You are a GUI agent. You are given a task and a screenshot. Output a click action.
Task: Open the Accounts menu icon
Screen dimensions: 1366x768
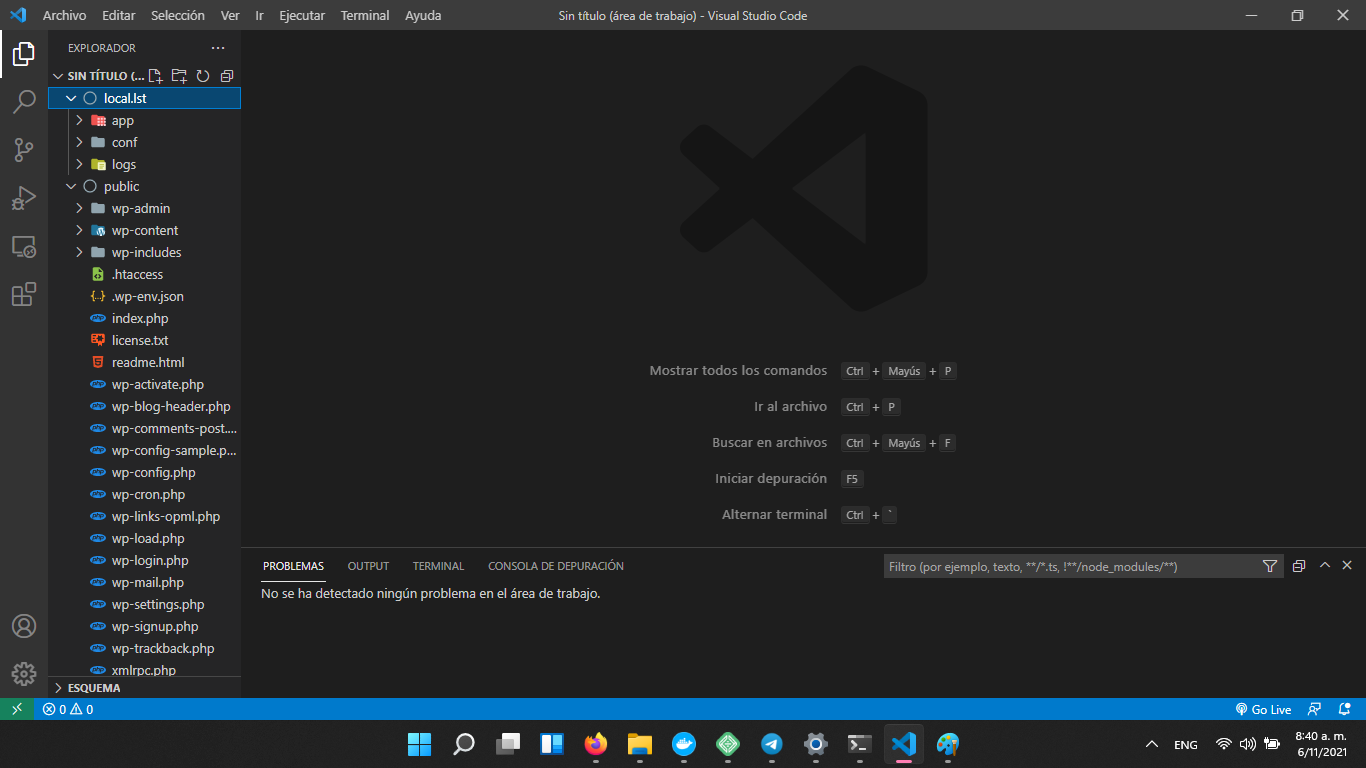click(24, 626)
